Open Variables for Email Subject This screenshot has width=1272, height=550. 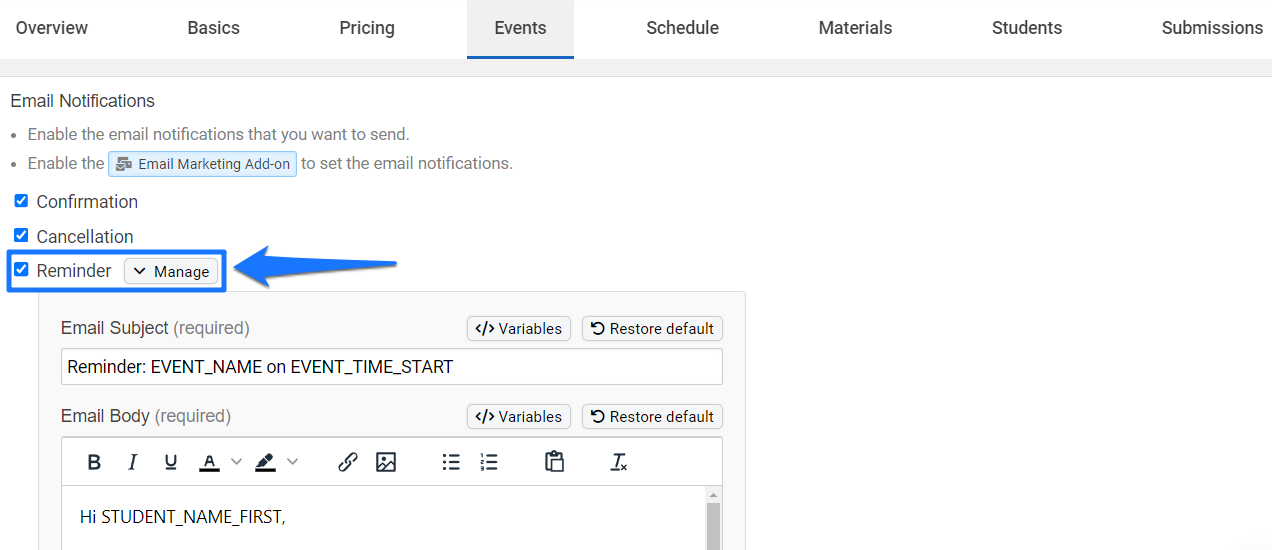pyautogui.click(x=519, y=328)
